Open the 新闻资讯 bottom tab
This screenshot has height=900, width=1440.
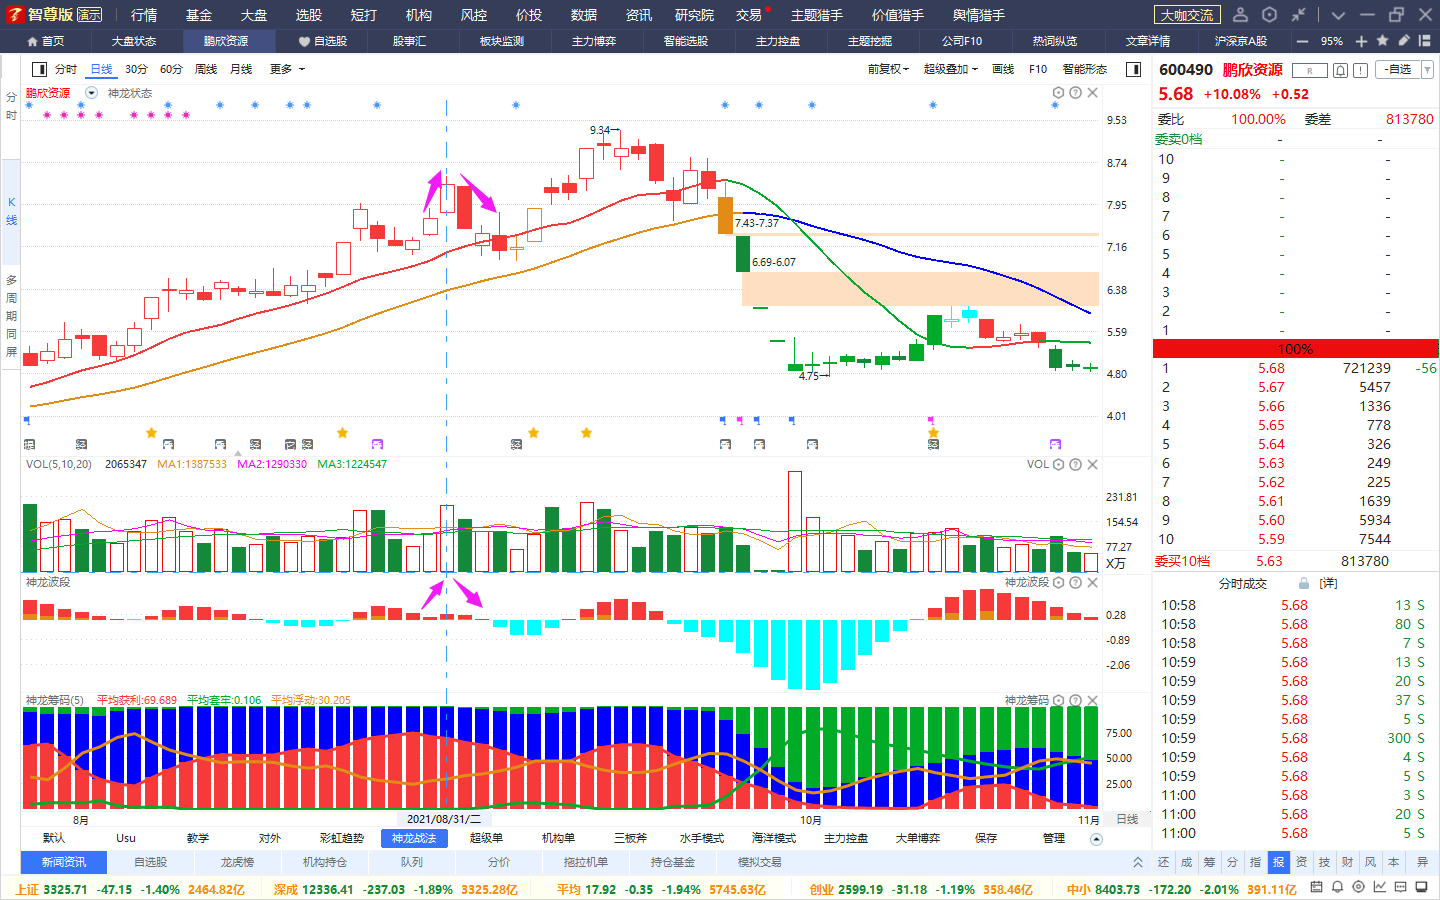tap(64, 862)
